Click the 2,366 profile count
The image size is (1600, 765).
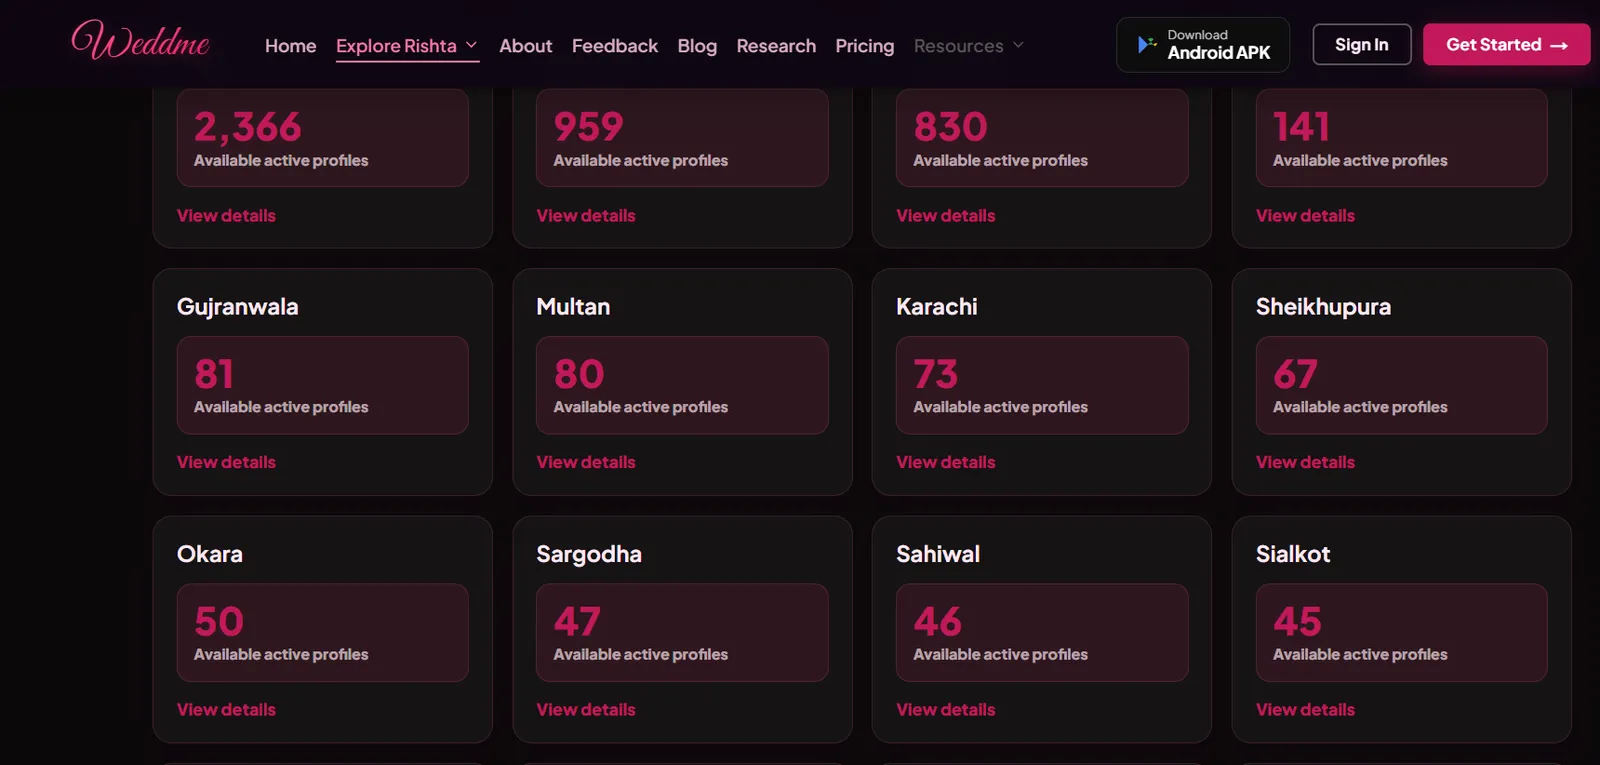click(x=247, y=127)
